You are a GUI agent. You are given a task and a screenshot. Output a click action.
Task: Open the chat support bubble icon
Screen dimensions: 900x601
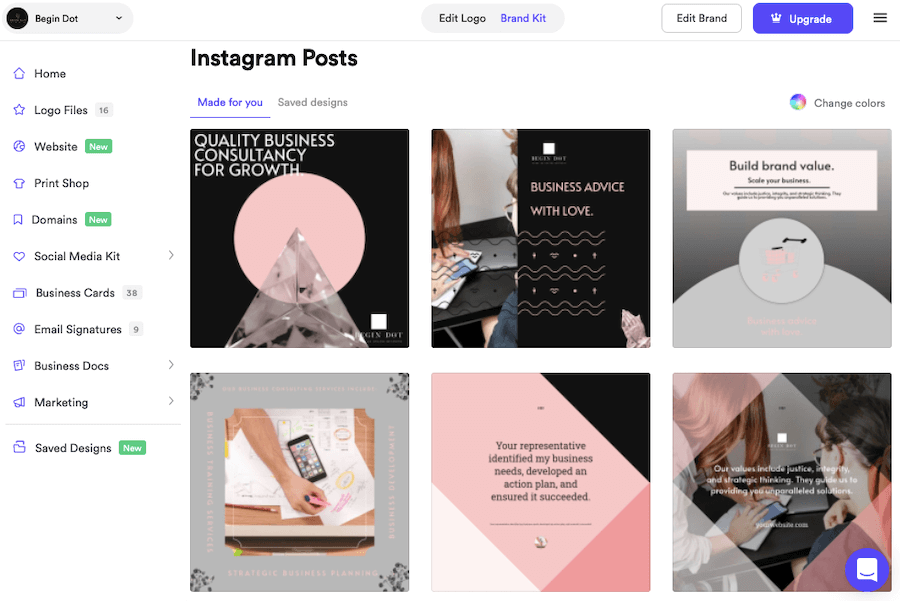tap(867, 569)
